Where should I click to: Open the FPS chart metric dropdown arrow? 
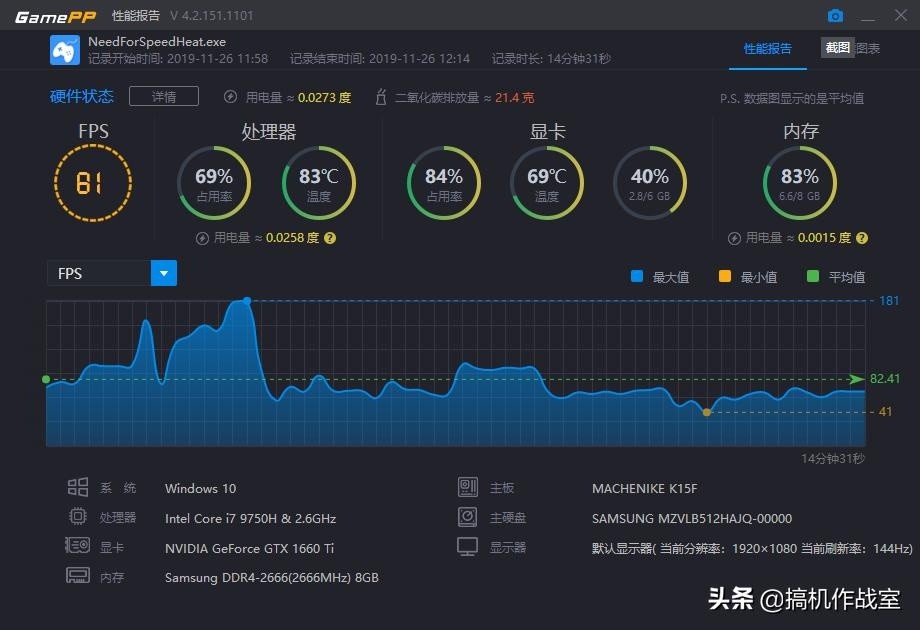[164, 273]
